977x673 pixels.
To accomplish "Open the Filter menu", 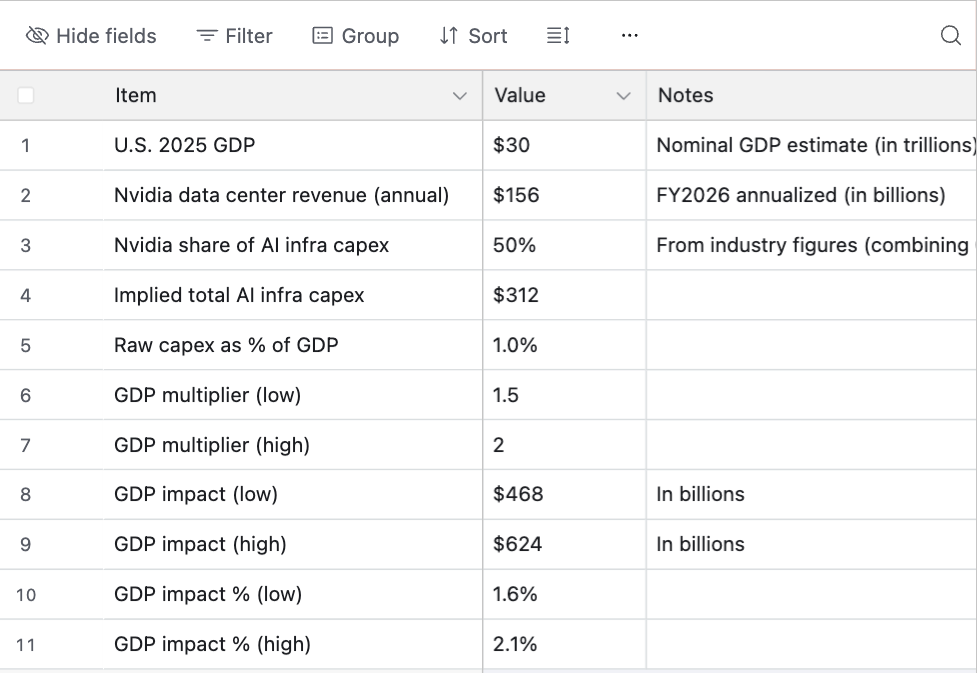I will point(234,36).
